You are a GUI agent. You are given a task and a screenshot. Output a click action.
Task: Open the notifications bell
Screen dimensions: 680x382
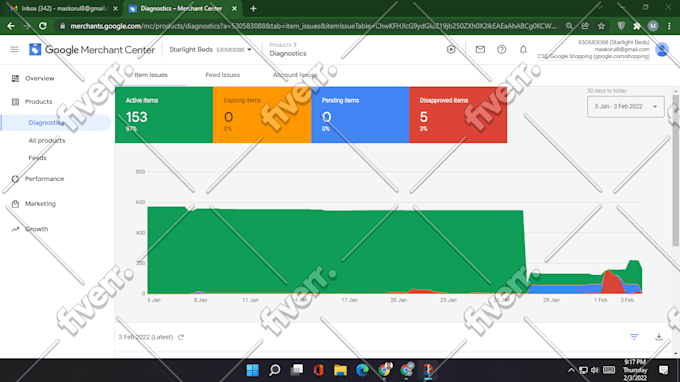(523, 49)
